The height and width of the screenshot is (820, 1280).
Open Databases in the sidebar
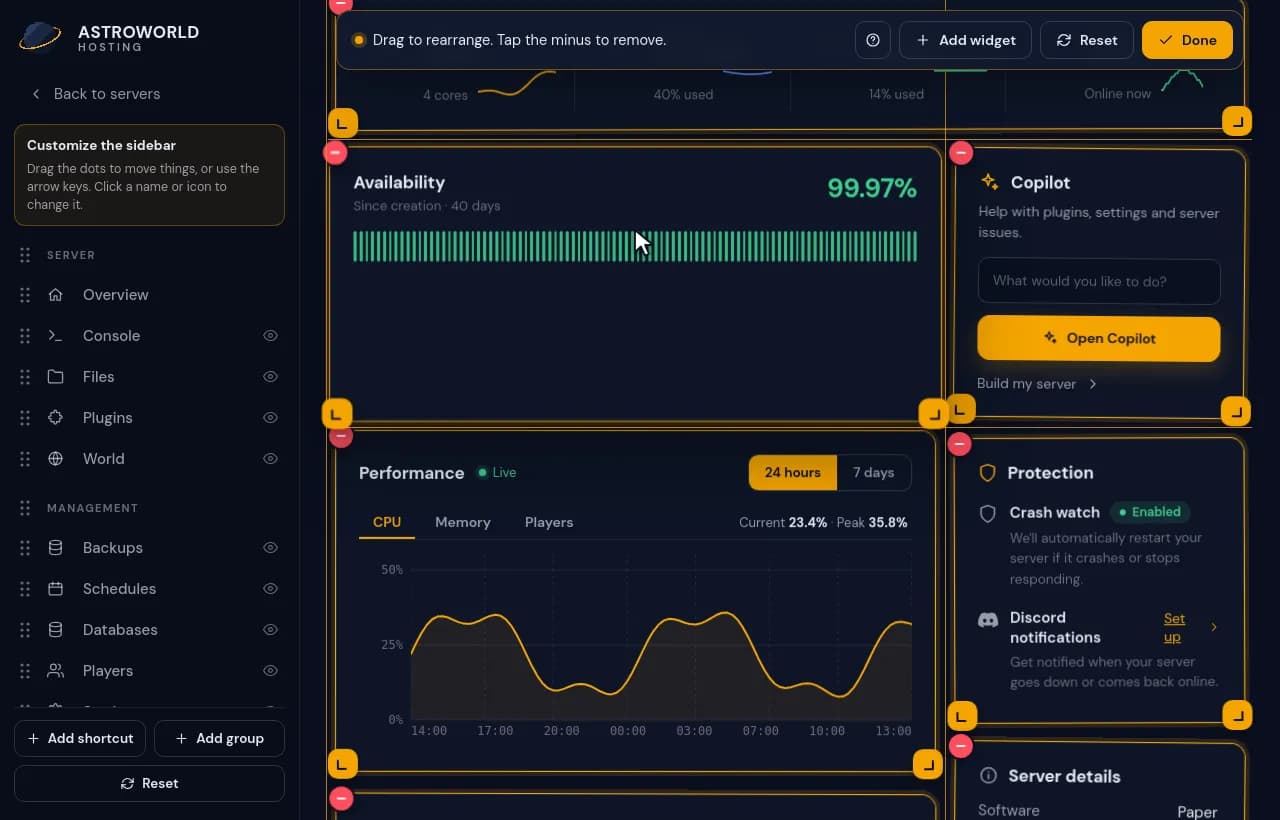pyautogui.click(x=120, y=630)
